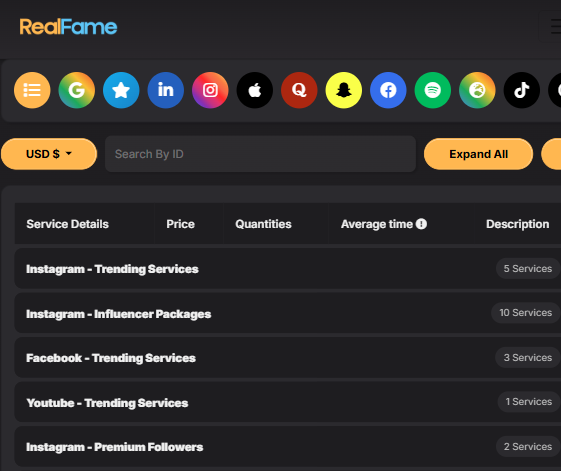Filter services by Facebook icon

(388, 90)
